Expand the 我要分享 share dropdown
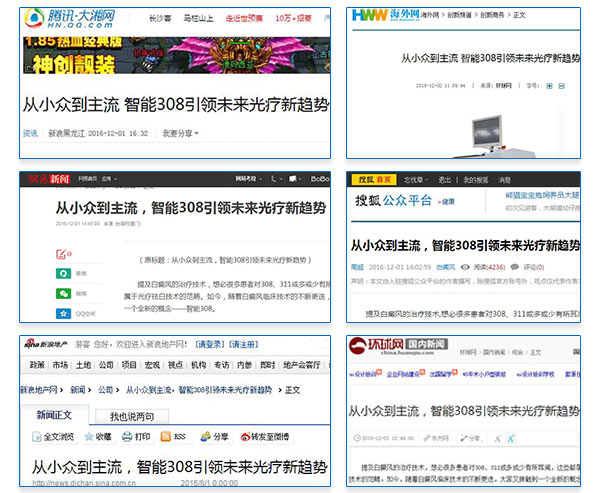Screen dimensions: 600x493 point(180,133)
